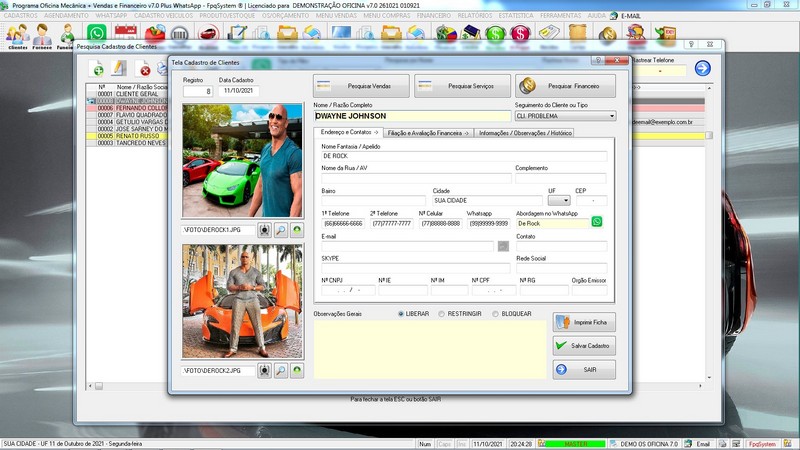Open the red car toolbar icon

pyautogui.click(x=208, y=34)
